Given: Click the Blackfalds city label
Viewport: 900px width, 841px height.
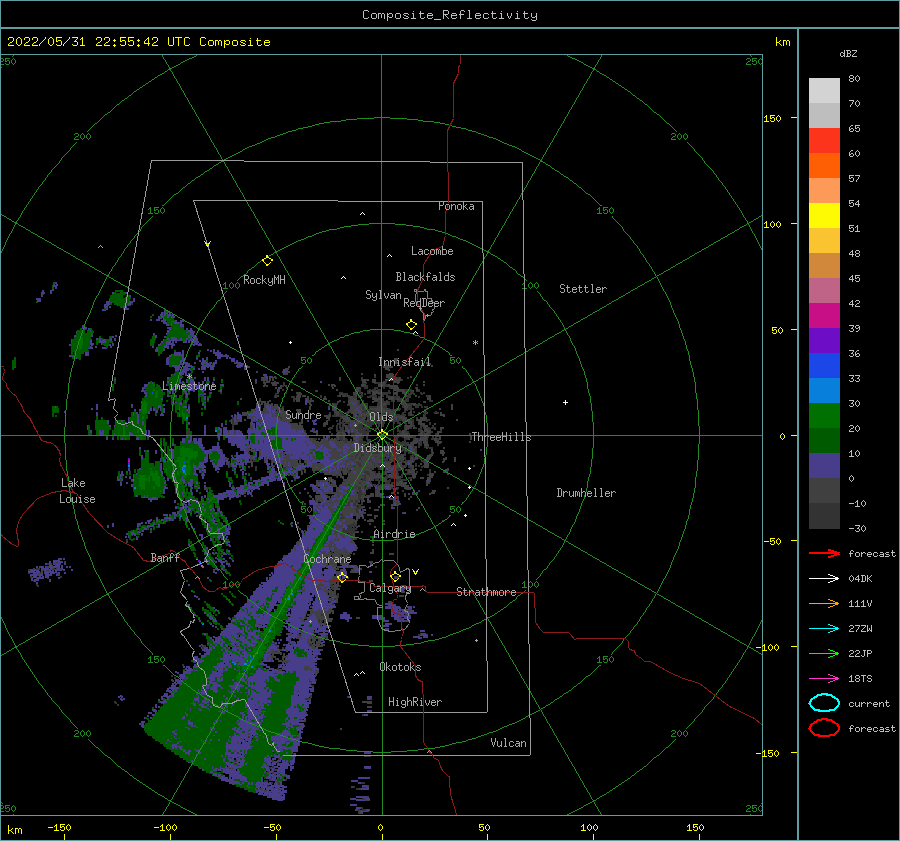Looking at the screenshot, I should (425, 277).
